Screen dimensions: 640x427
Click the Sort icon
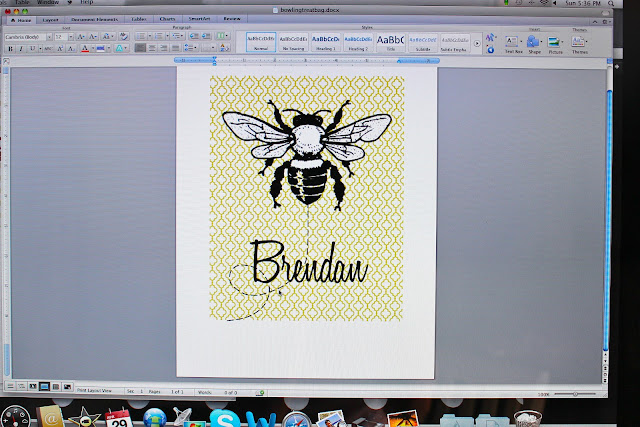[224, 48]
